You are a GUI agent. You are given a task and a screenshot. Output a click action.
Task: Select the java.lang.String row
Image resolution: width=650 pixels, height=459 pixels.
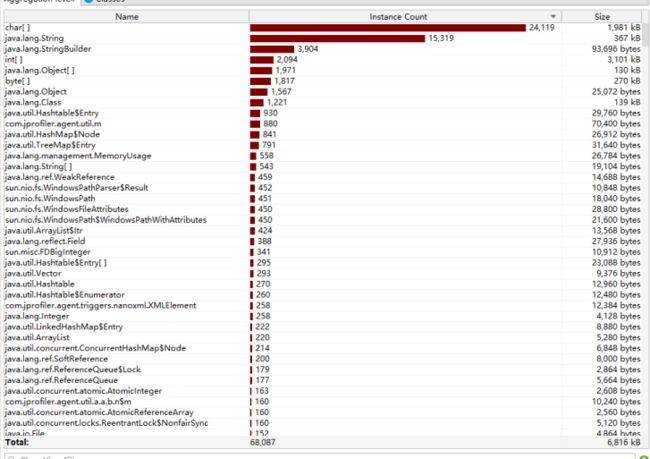pyautogui.click(x=323, y=38)
